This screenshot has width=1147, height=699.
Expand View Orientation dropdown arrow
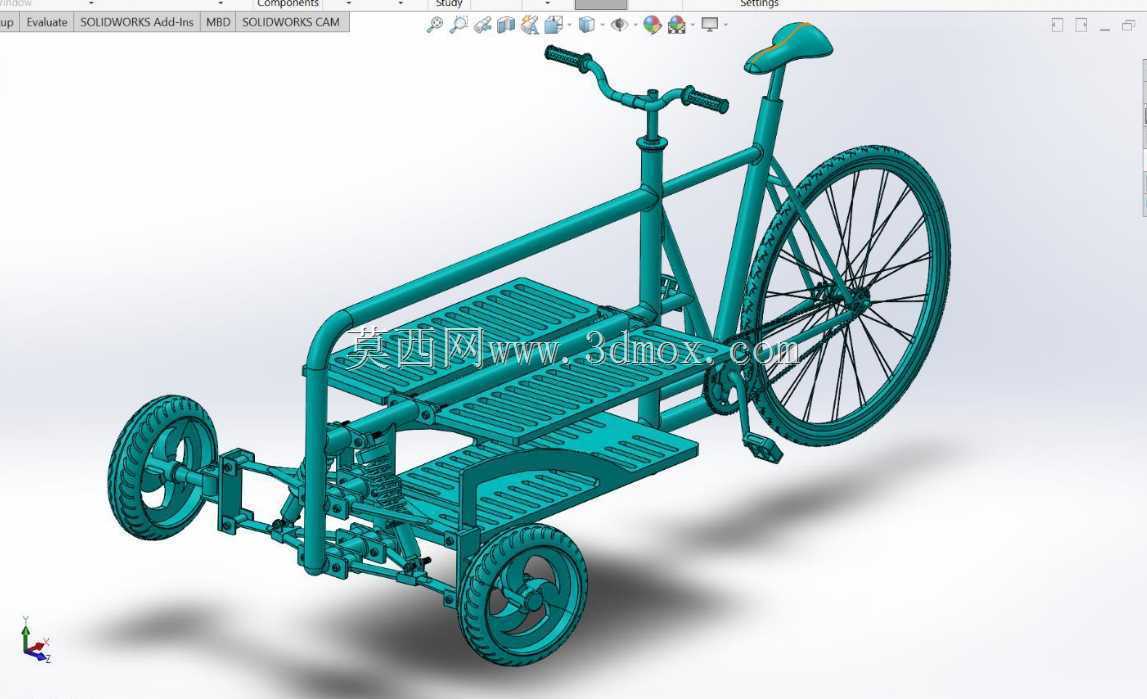pos(570,26)
